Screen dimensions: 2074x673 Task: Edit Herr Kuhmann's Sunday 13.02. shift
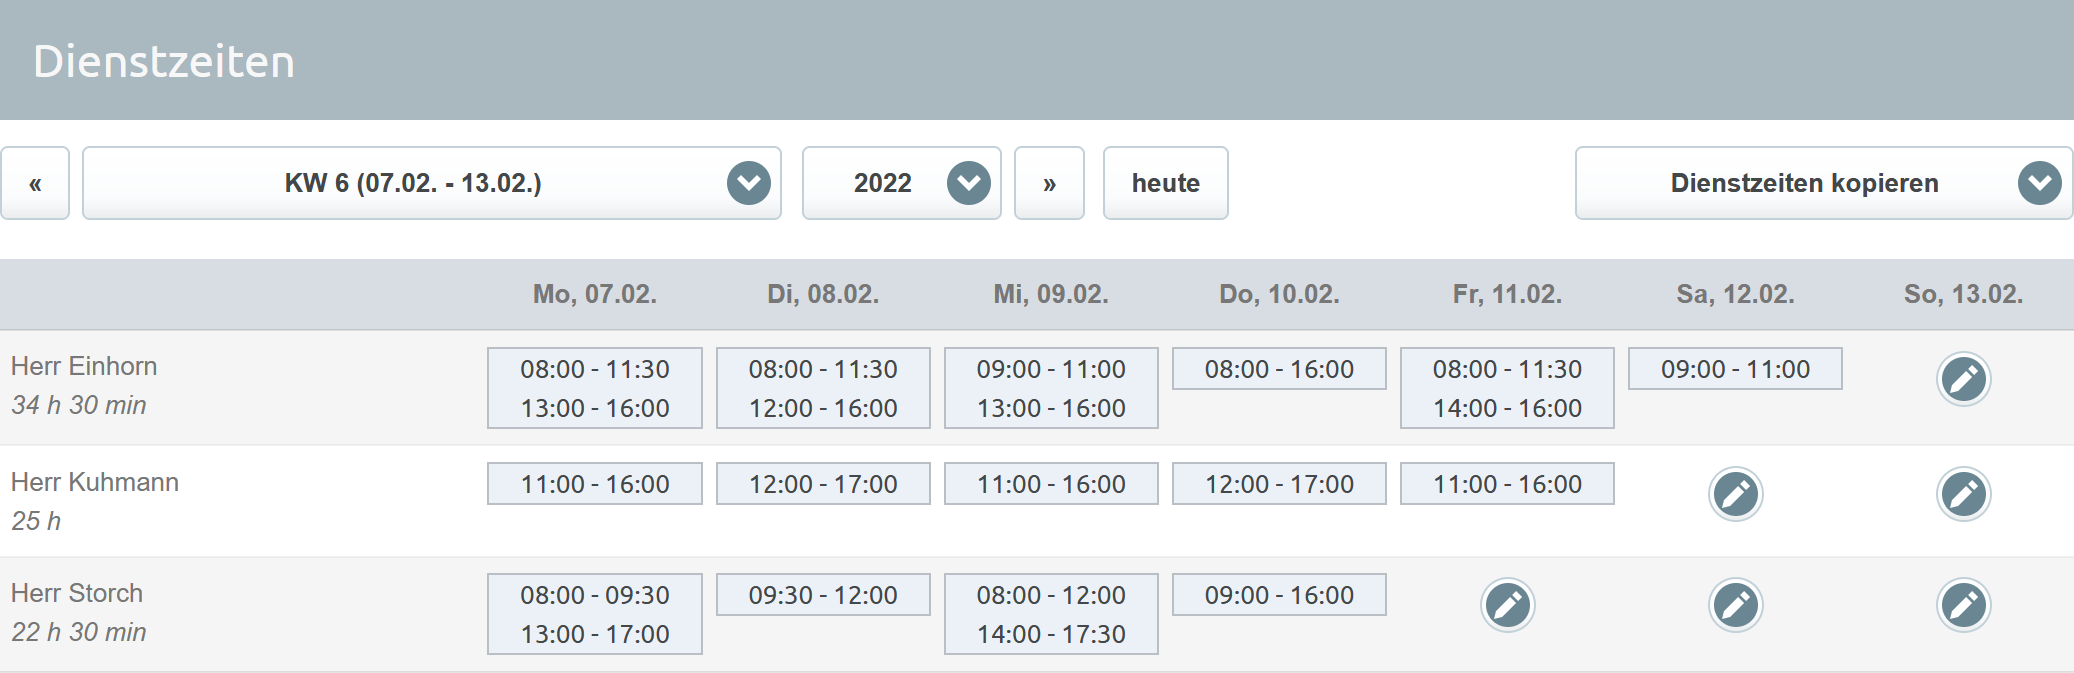point(1963,494)
